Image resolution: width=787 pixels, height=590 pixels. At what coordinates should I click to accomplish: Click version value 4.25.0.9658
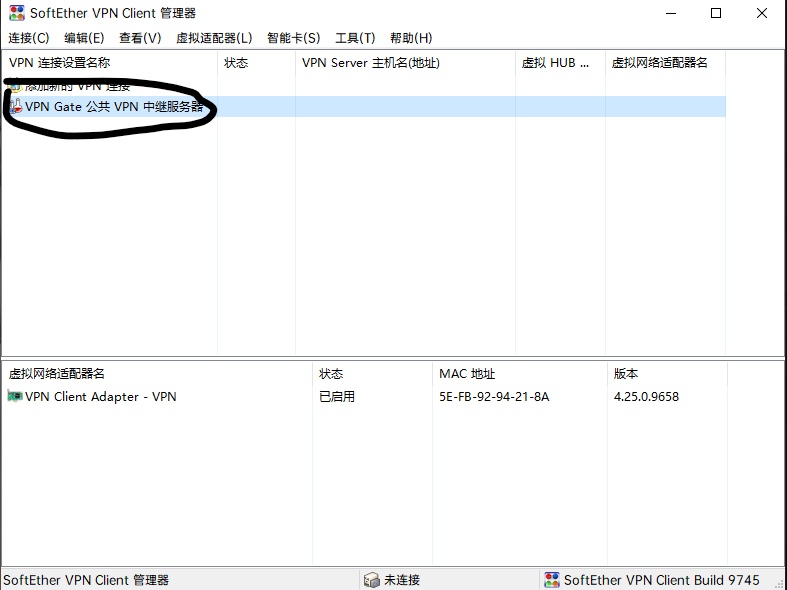(646, 396)
